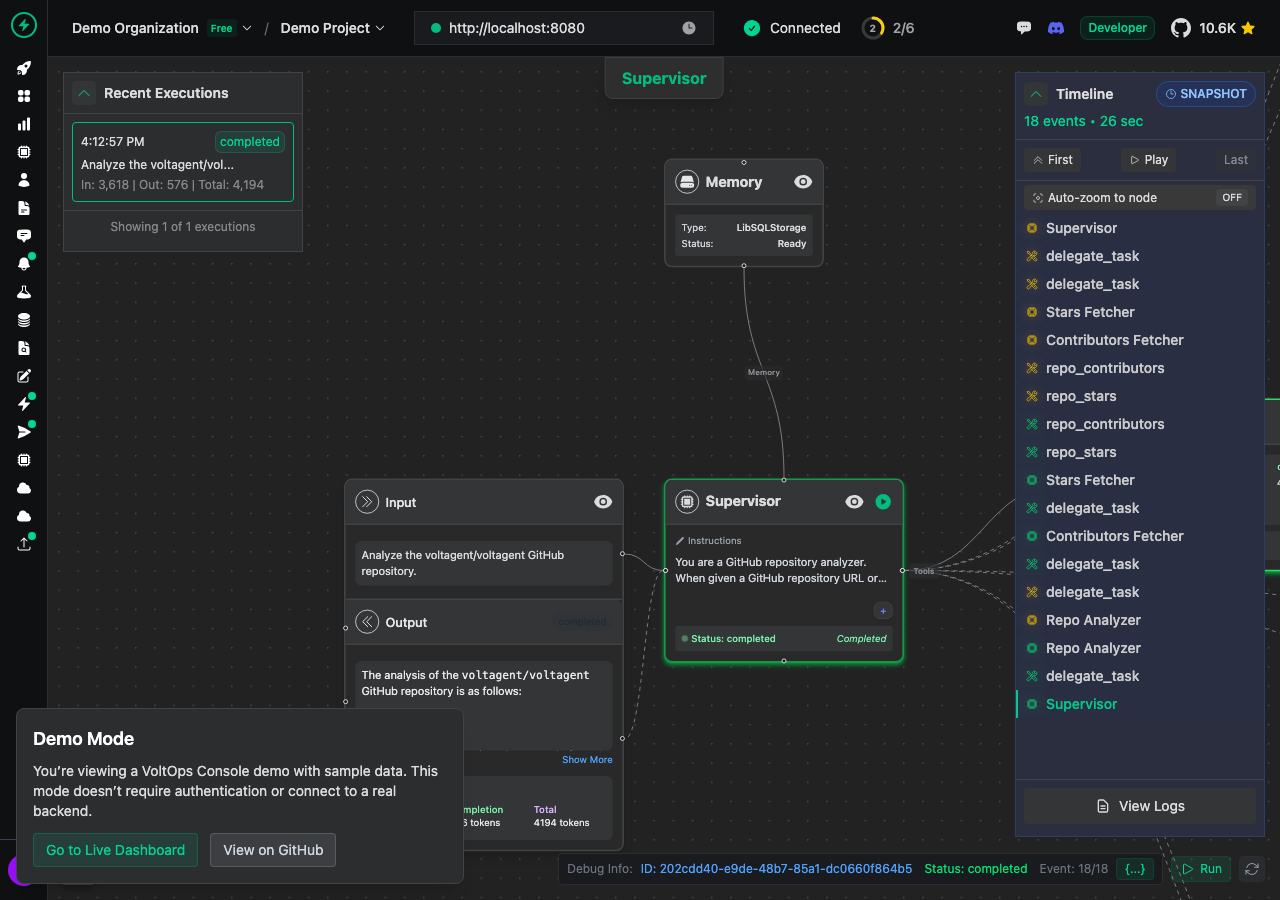
Task: Open the upload arrow sidebar icon
Action: coord(24,544)
